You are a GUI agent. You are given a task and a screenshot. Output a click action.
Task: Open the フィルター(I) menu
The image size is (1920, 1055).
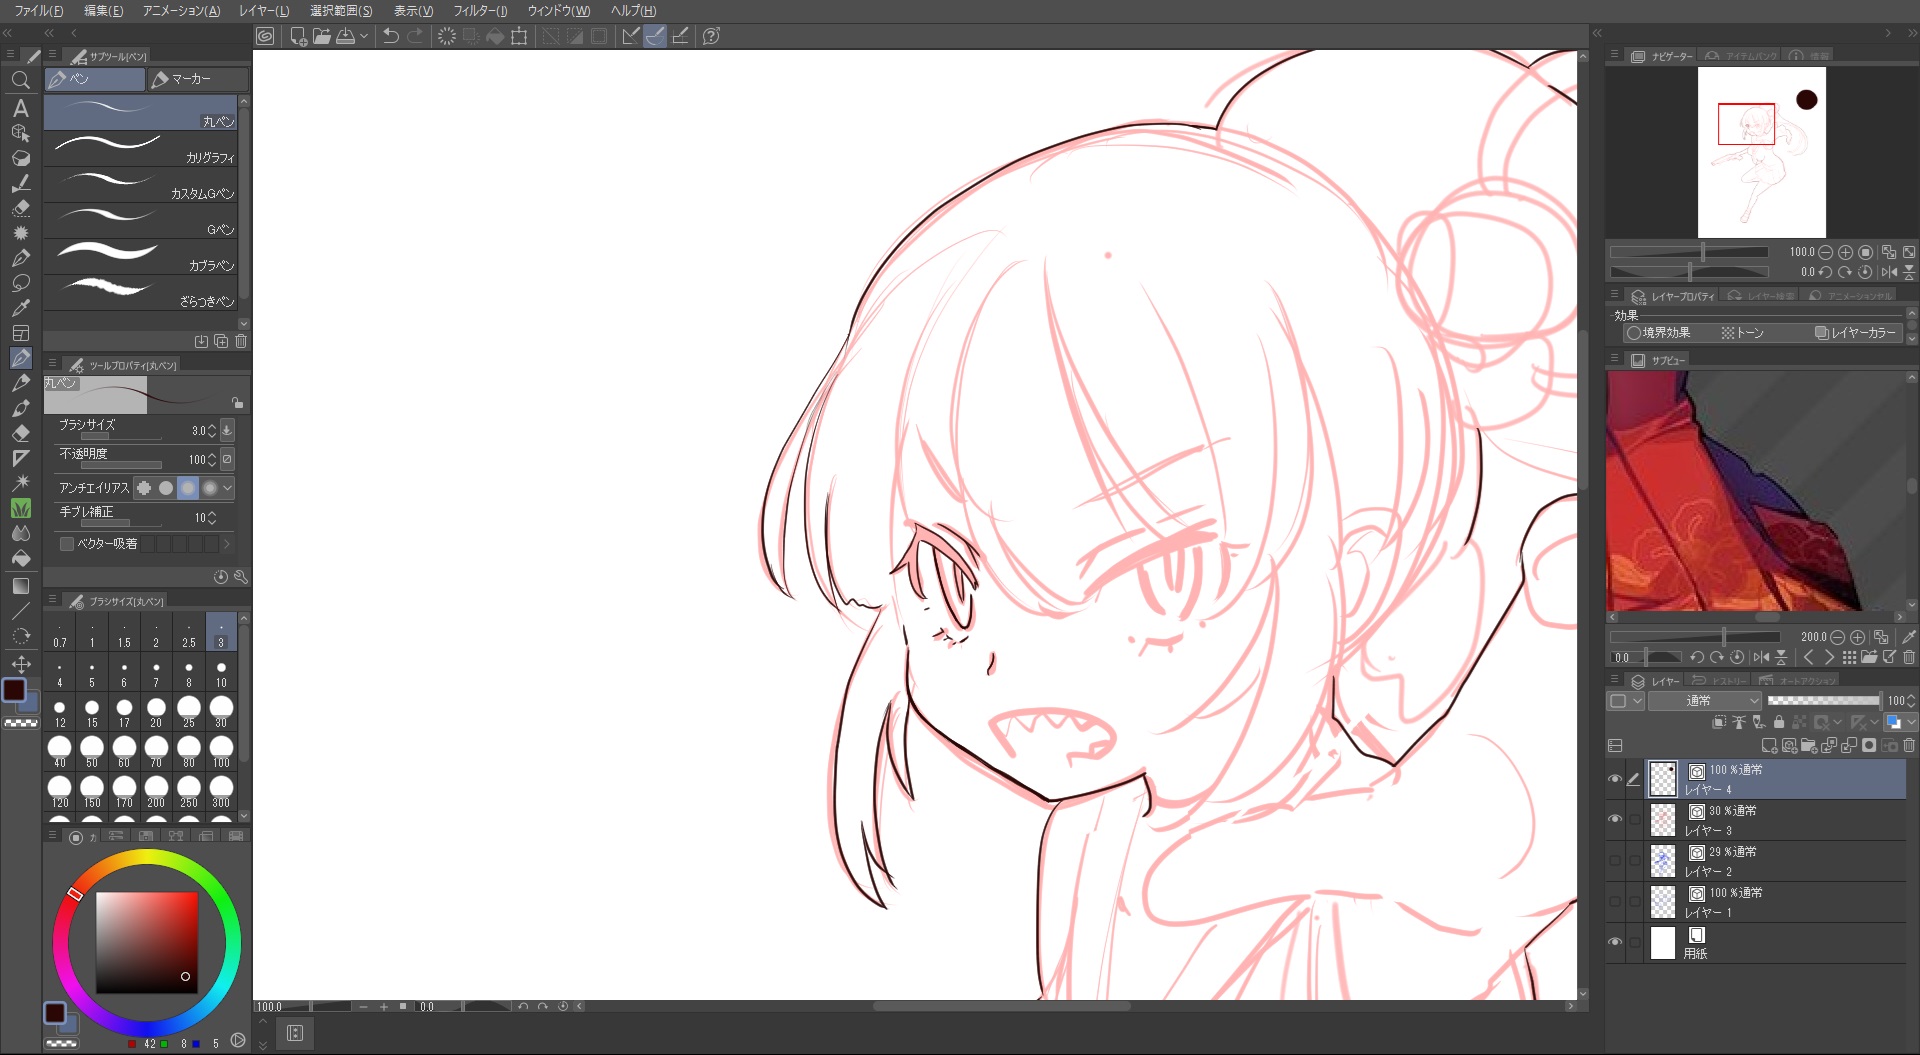tap(481, 11)
